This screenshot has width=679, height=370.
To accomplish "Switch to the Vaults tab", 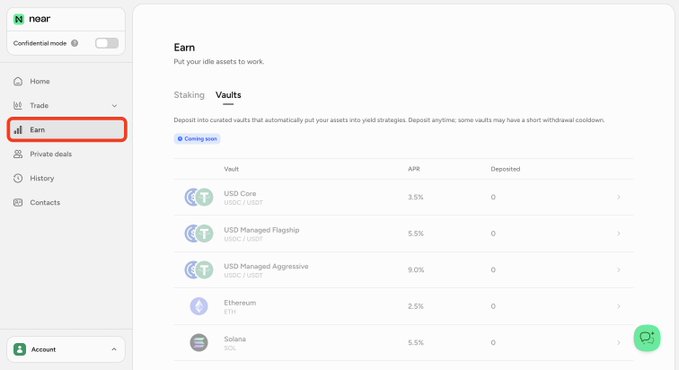I will click(228, 95).
